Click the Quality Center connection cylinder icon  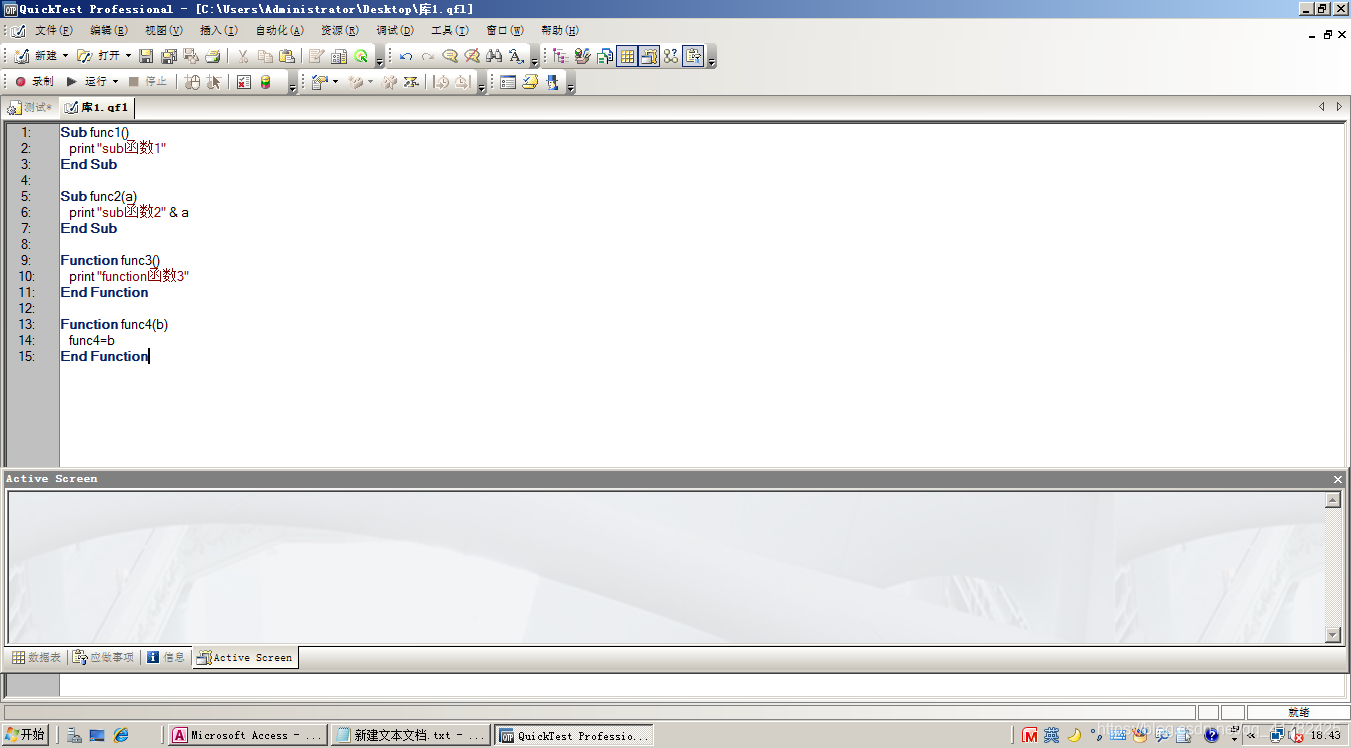coord(265,81)
